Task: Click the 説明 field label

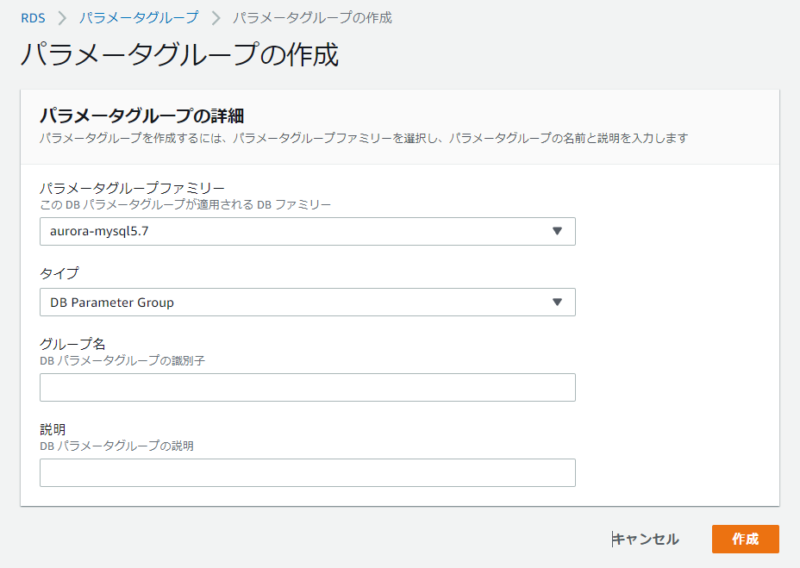Action: [x=53, y=429]
